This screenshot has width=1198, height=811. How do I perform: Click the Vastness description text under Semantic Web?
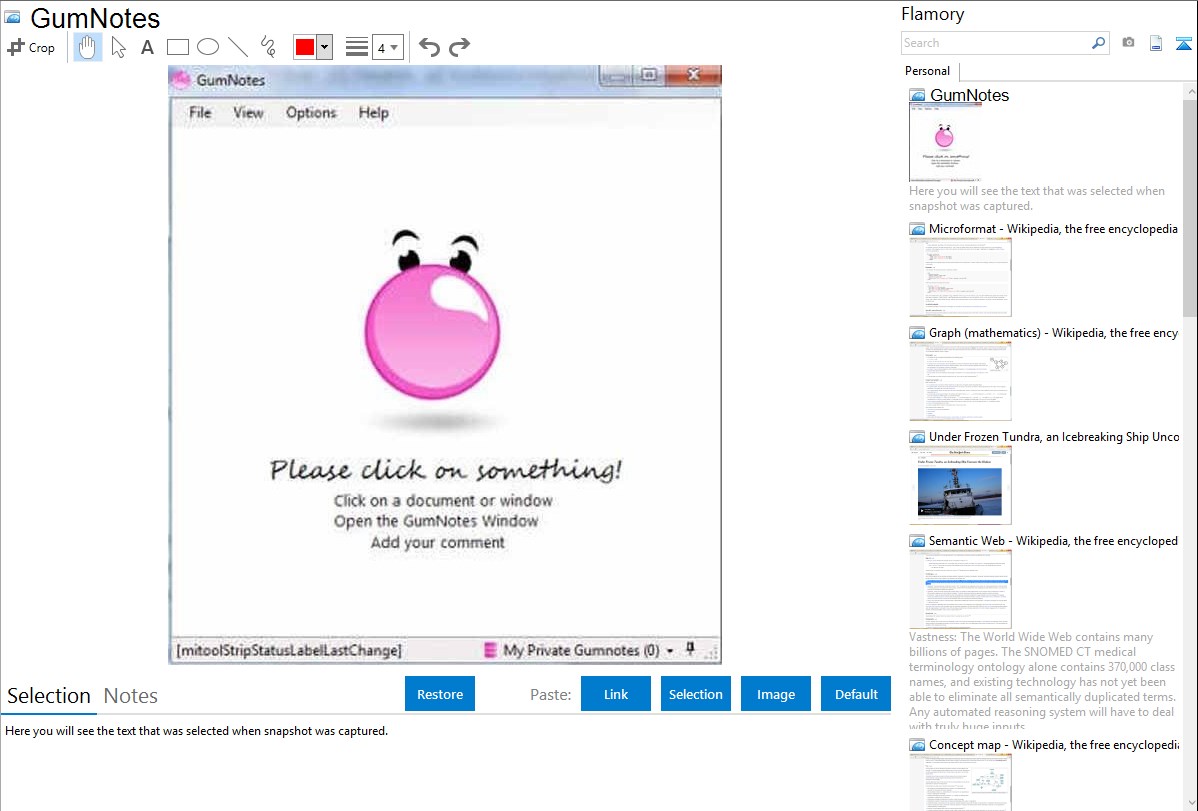tap(1042, 681)
